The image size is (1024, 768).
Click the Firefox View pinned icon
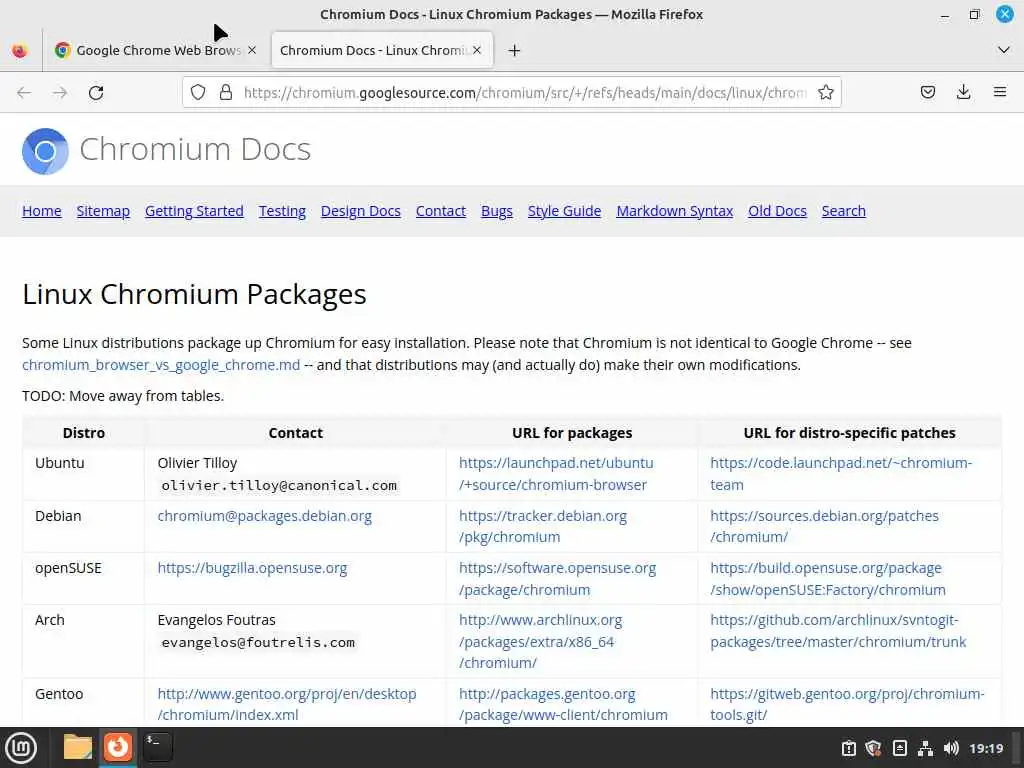20,50
